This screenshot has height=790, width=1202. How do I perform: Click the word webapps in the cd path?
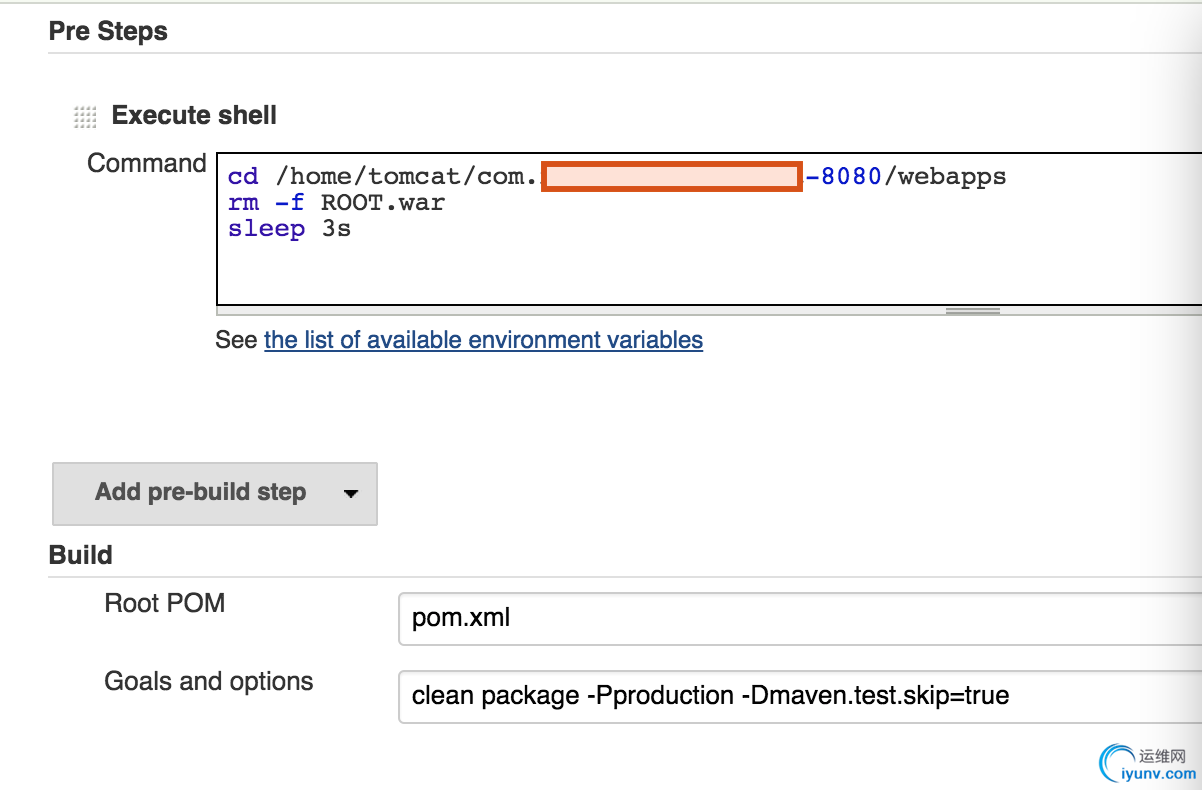pos(952,177)
